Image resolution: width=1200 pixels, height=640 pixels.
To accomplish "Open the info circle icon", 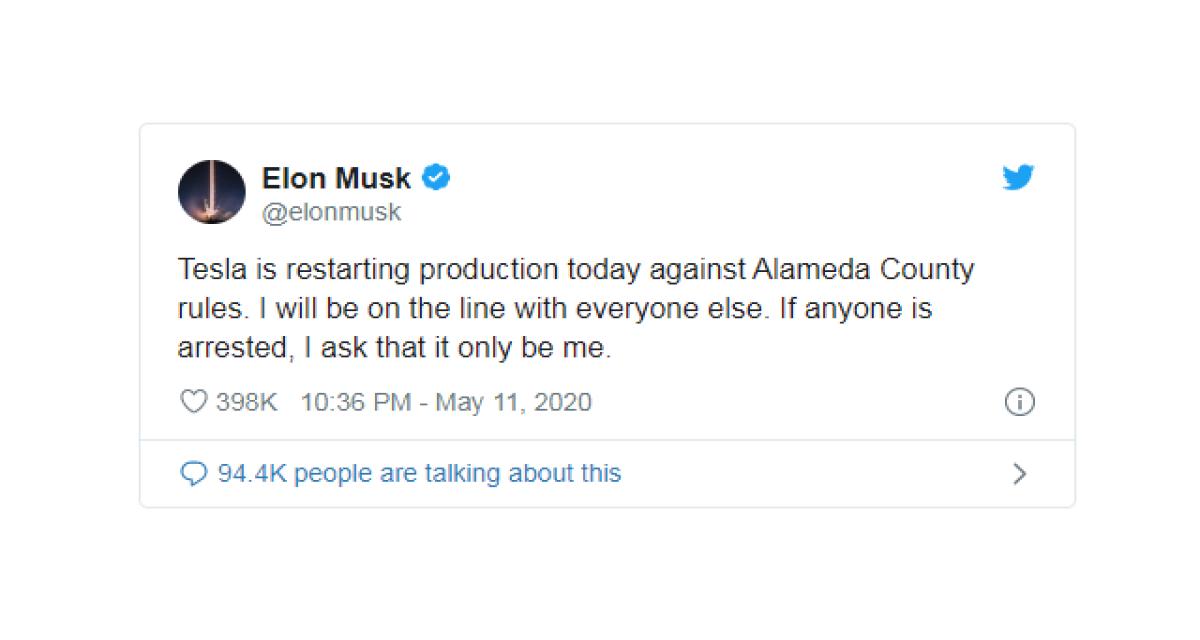I will (x=1018, y=402).
